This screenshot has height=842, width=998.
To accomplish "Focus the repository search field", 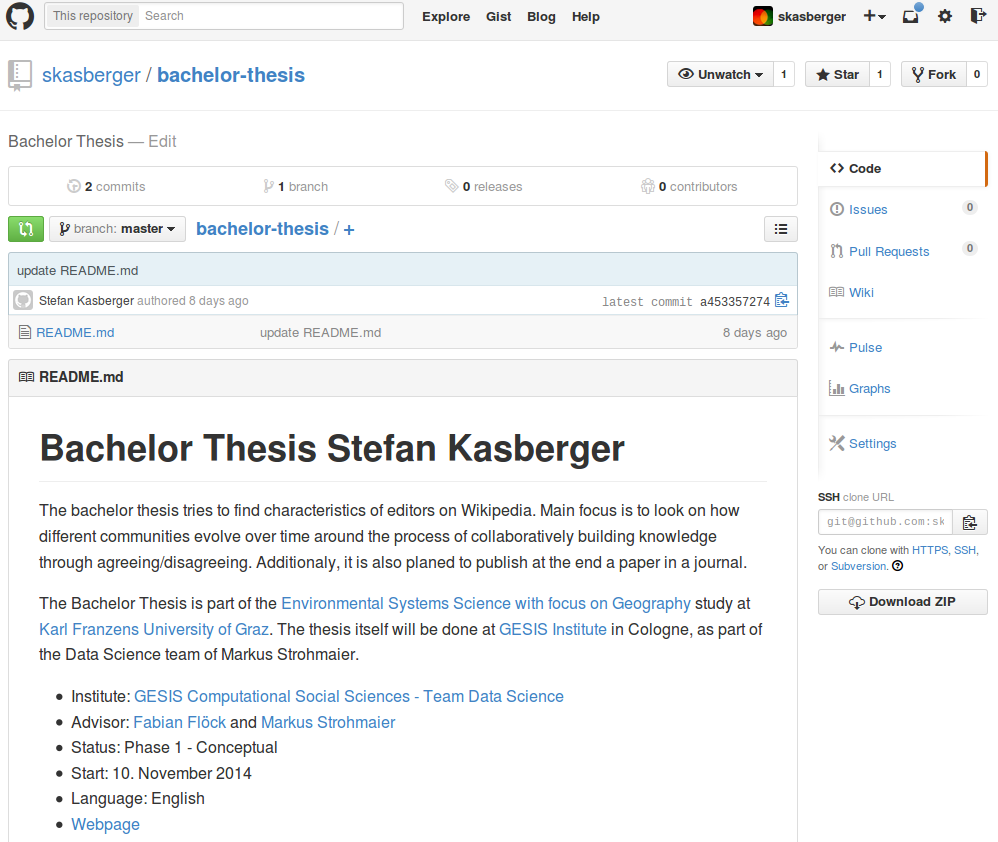I will coord(271,16).
